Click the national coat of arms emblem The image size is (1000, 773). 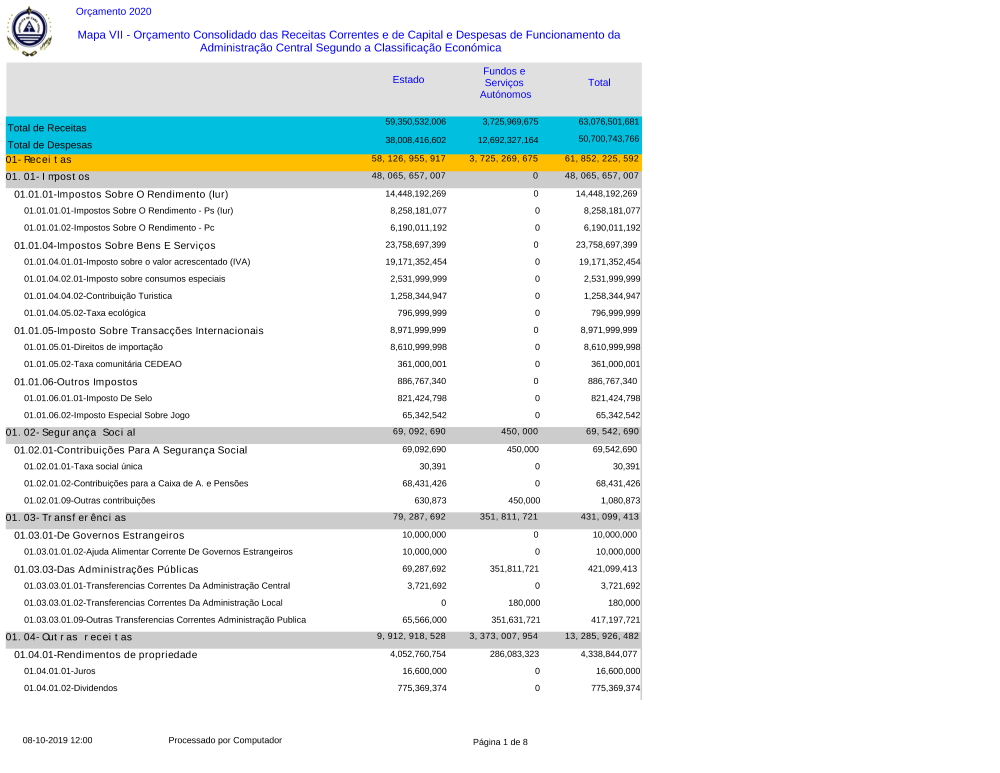coord(25,31)
